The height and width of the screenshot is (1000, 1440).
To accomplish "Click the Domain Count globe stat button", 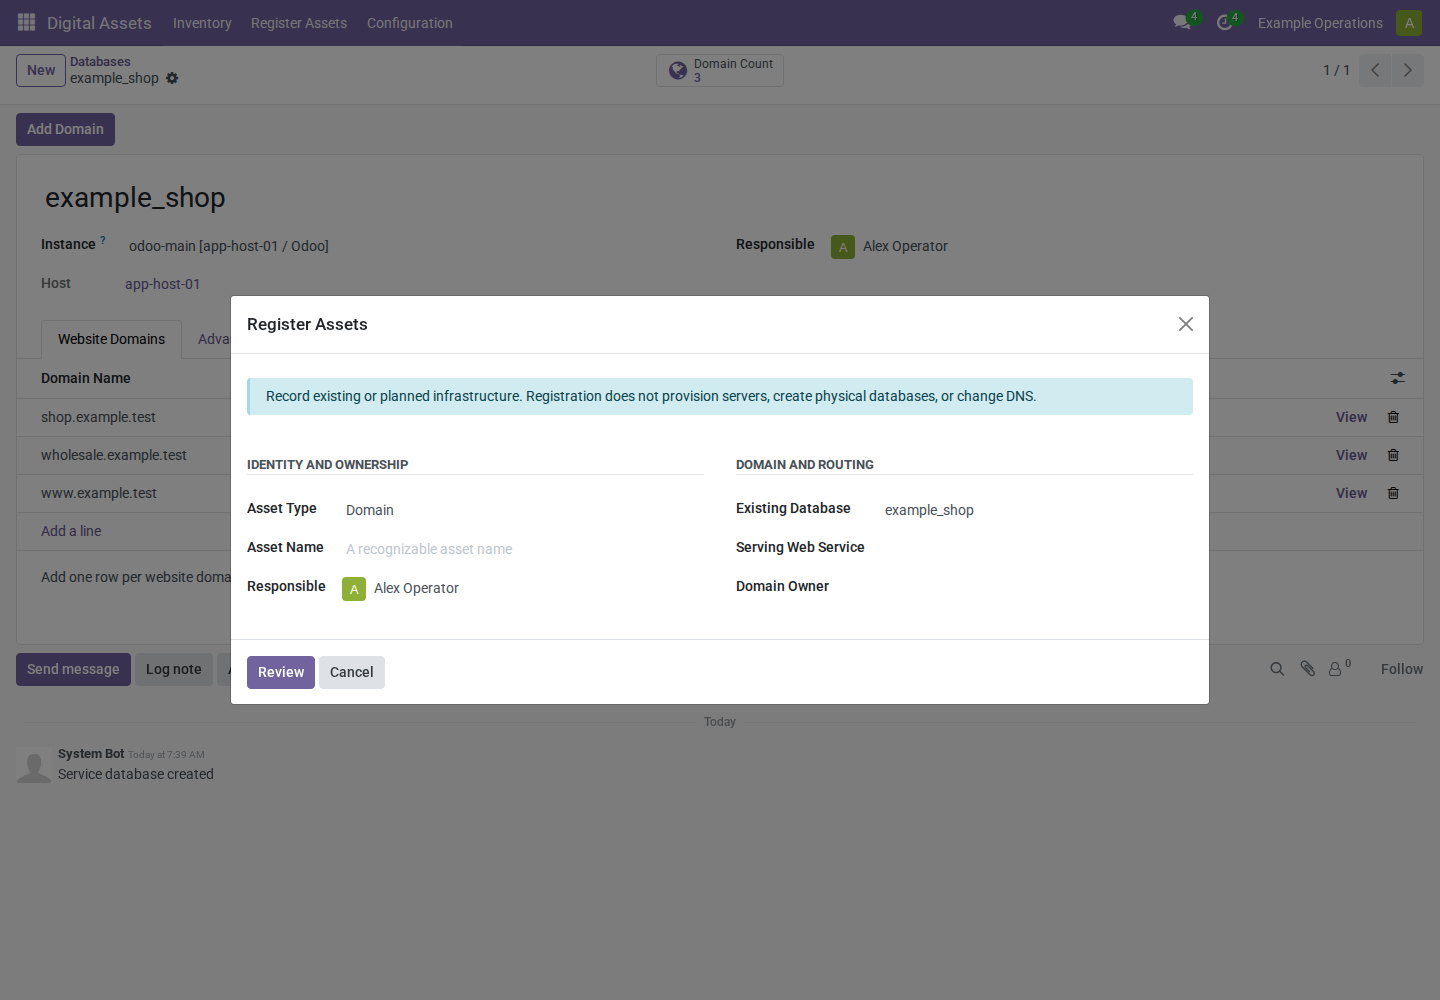I will coord(720,70).
